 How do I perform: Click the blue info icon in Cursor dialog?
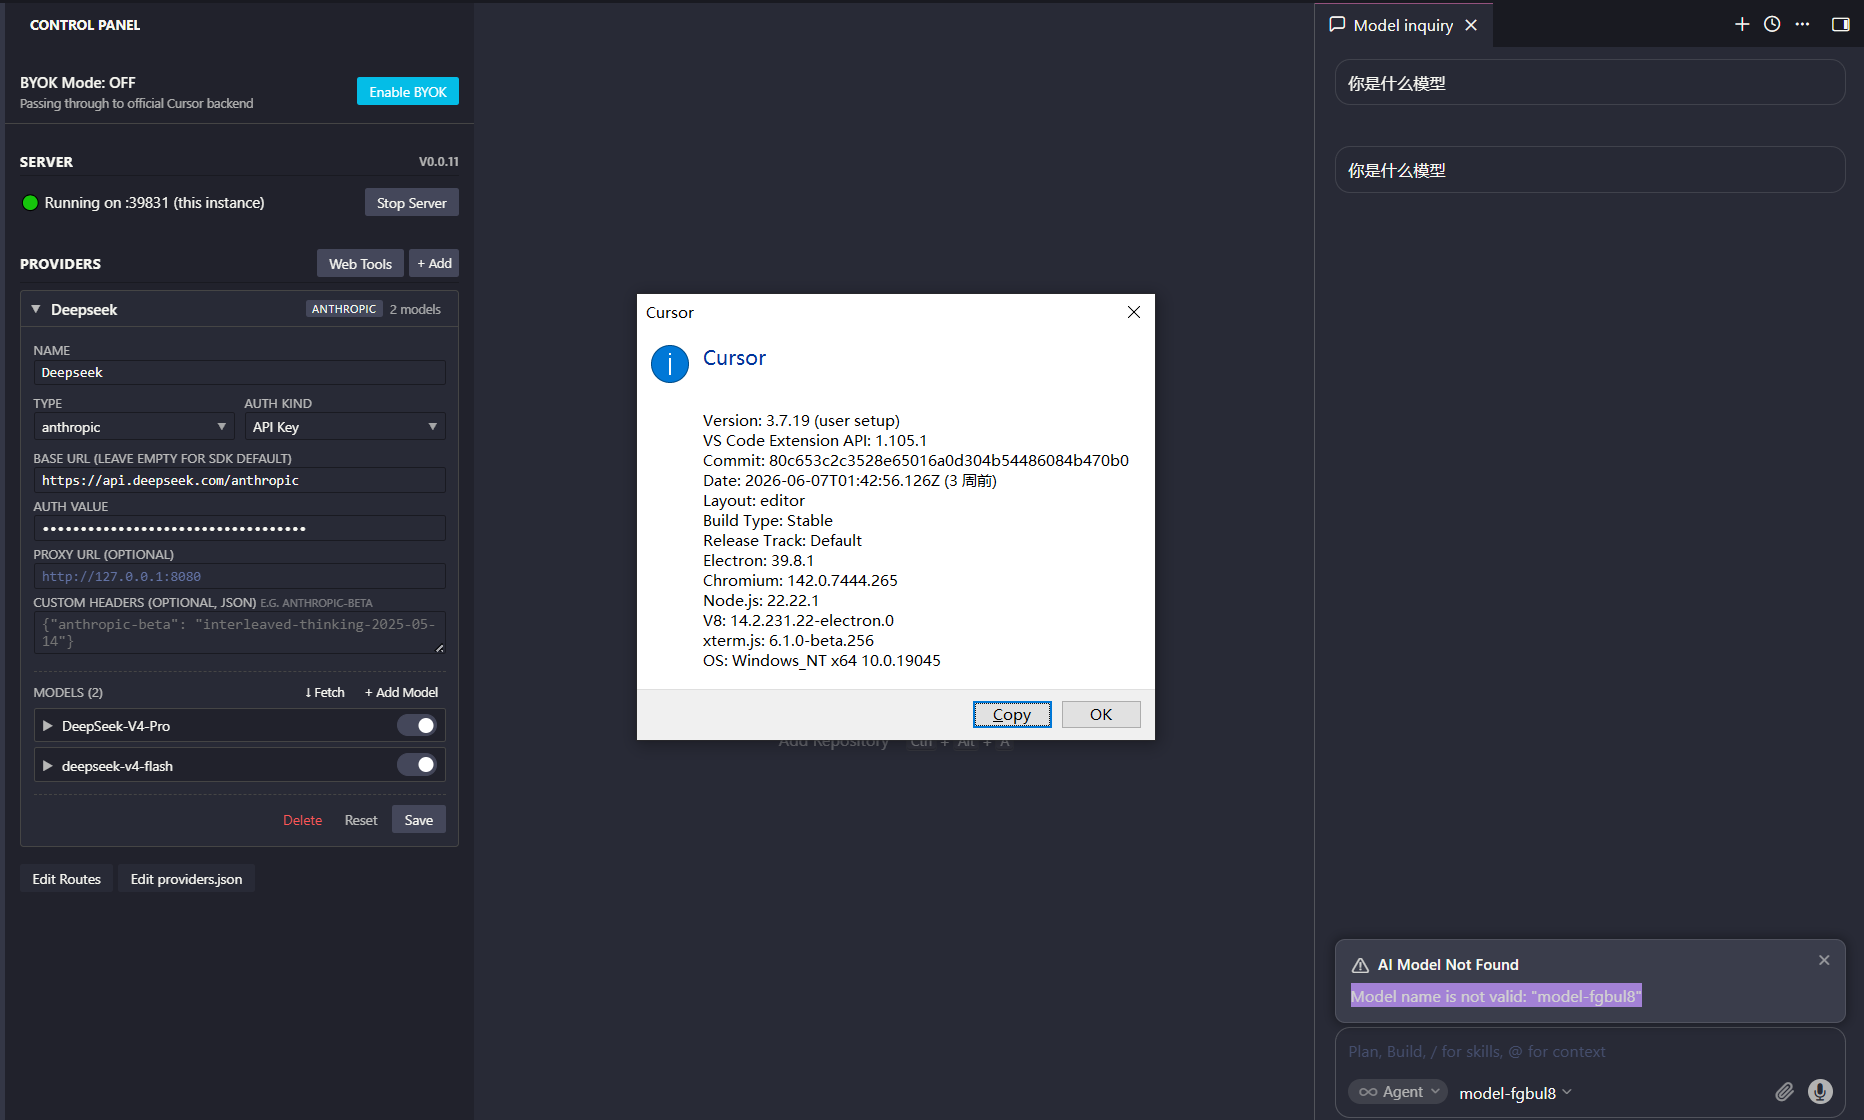pos(670,364)
